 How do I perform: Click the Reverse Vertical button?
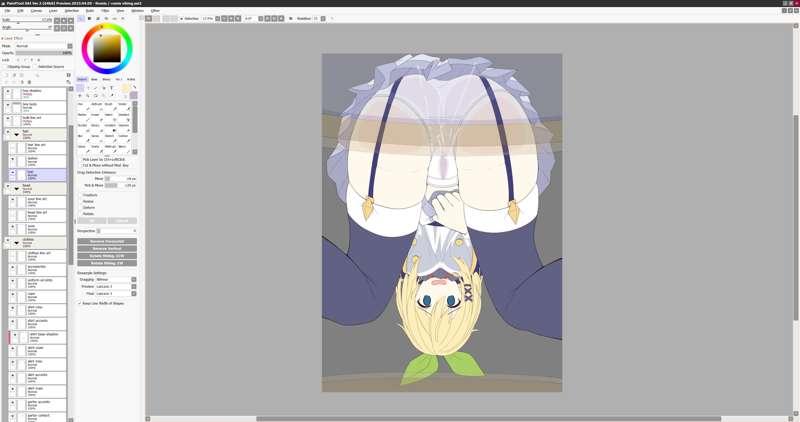pos(107,249)
